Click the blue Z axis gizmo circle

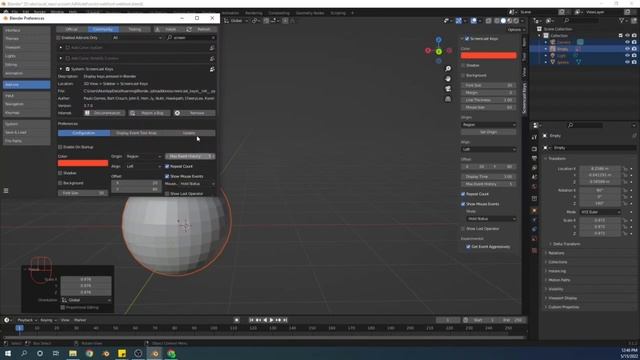coord(438,40)
